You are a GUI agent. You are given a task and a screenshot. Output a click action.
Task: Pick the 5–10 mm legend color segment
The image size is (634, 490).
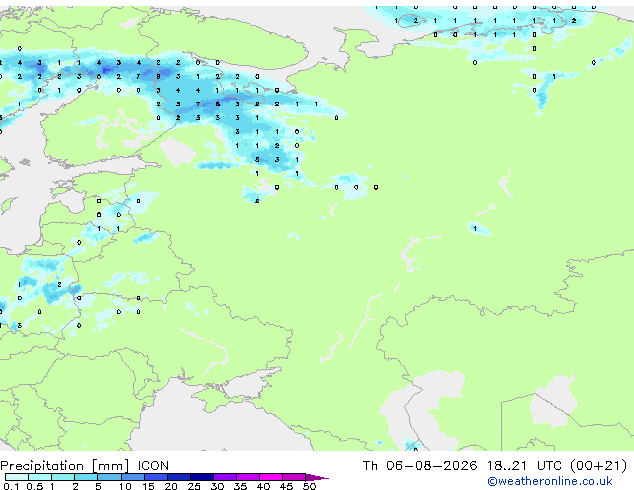coord(109,477)
